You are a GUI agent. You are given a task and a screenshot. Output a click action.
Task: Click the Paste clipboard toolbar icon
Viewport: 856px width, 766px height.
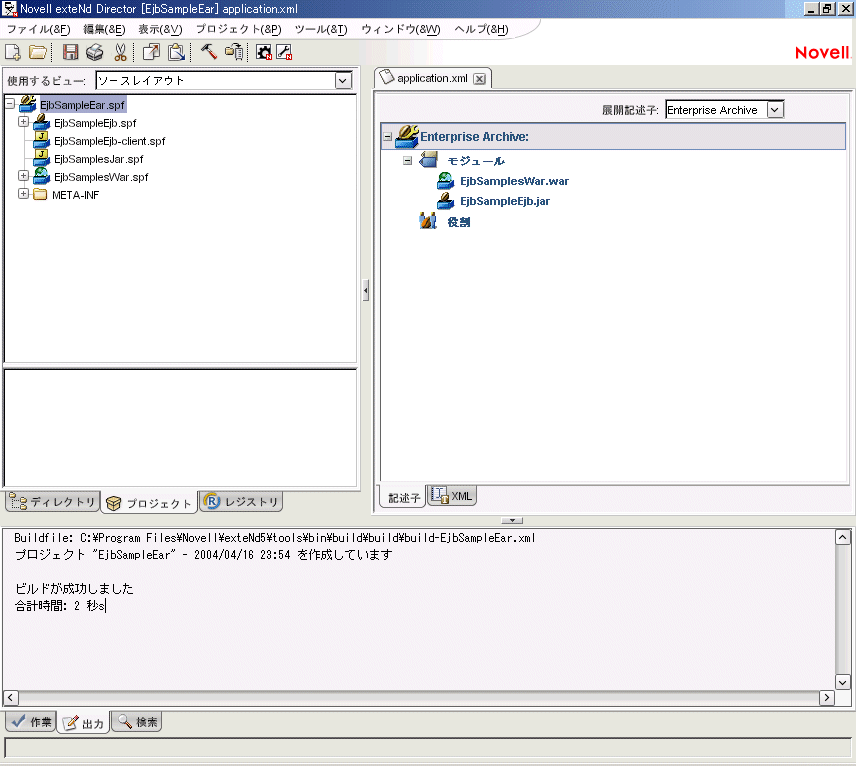click(x=176, y=52)
